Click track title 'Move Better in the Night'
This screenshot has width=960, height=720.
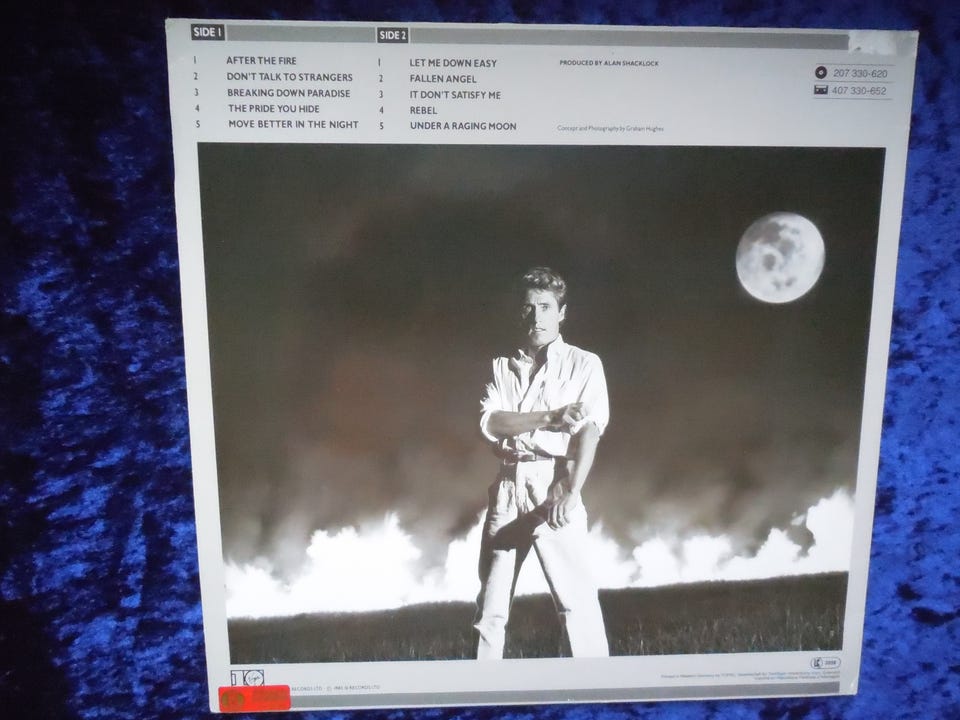point(293,124)
